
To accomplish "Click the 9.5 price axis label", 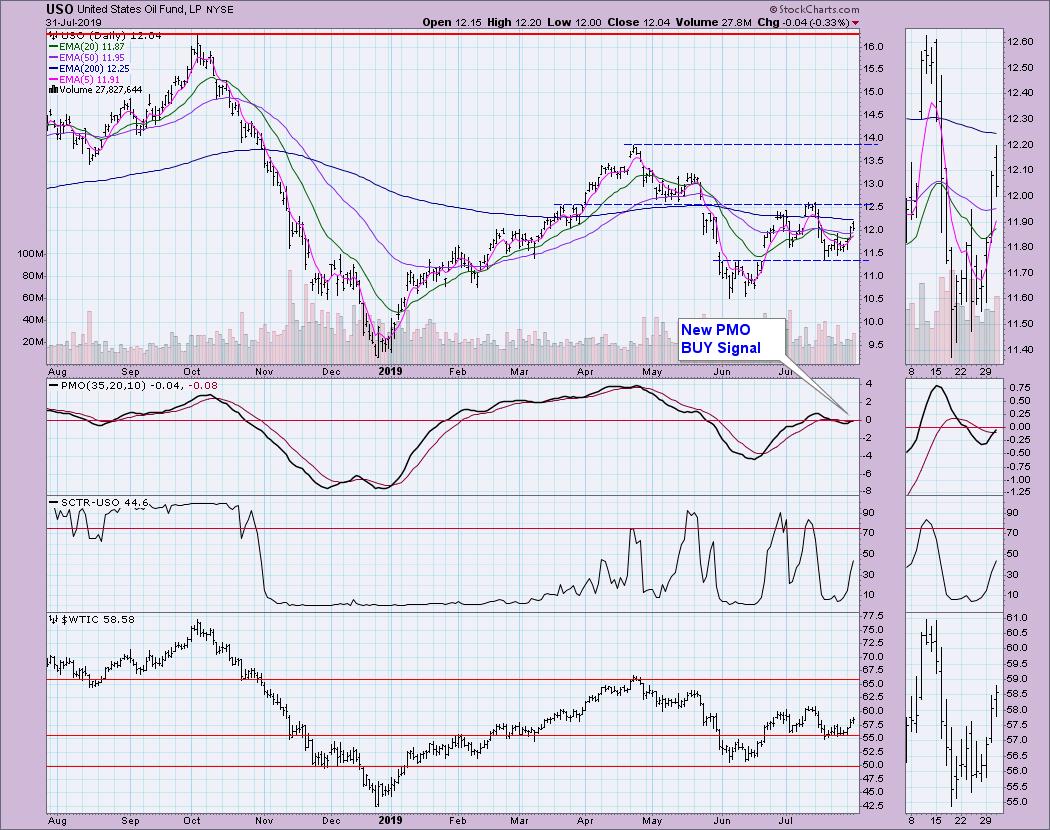I will (873, 345).
